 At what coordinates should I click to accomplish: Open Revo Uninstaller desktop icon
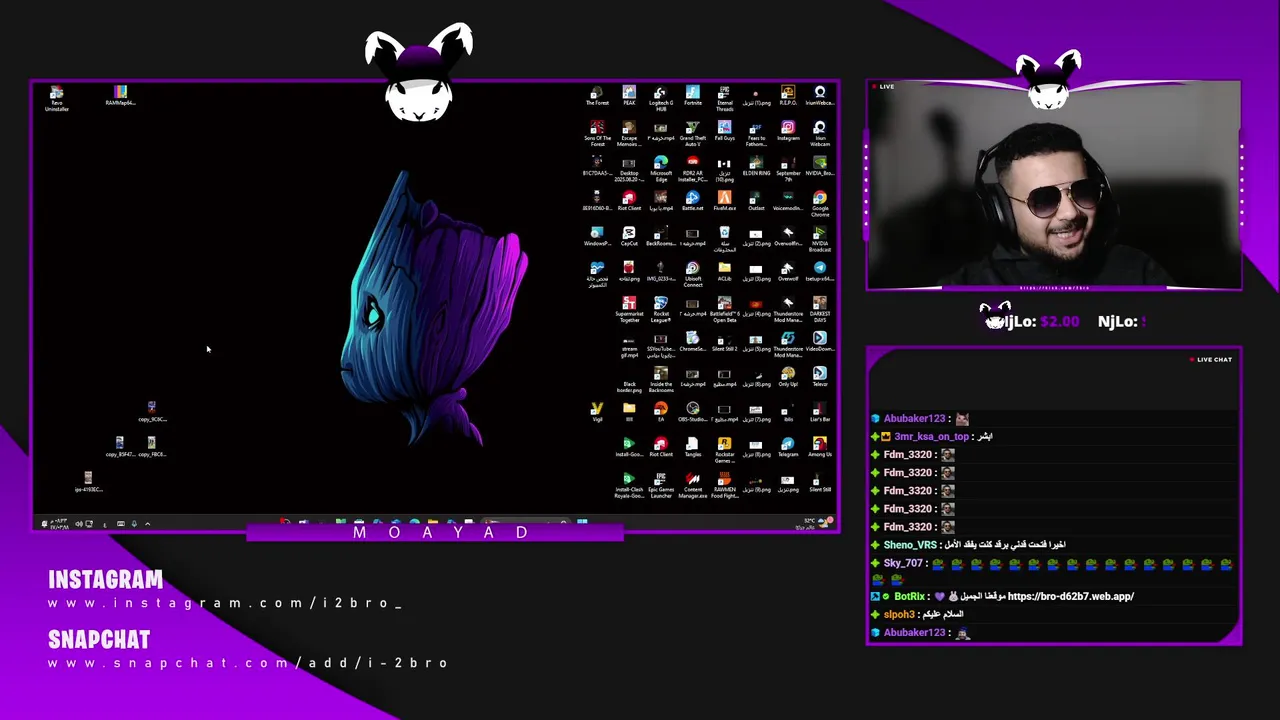pyautogui.click(x=57, y=99)
